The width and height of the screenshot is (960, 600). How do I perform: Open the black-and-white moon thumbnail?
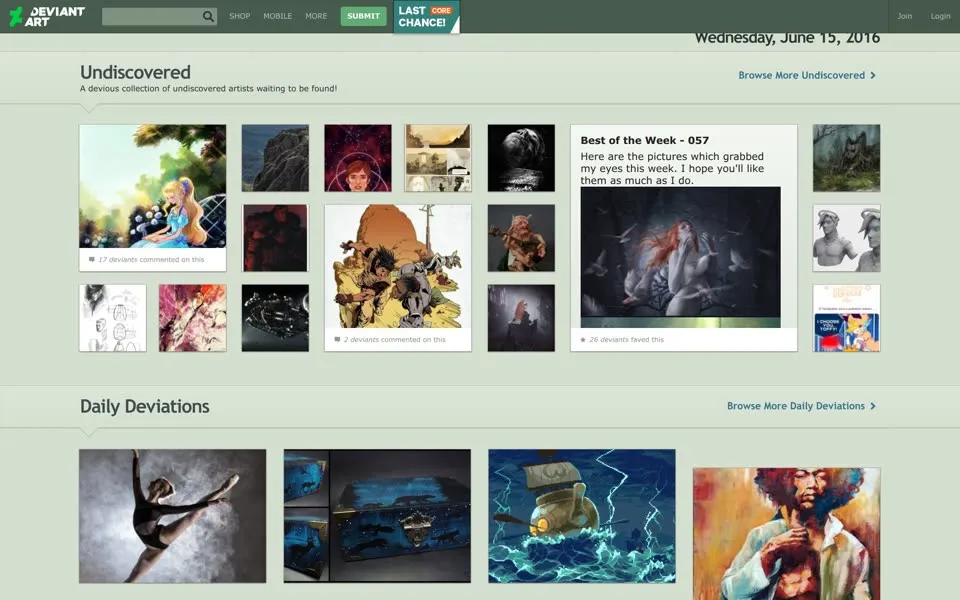pos(521,158)
